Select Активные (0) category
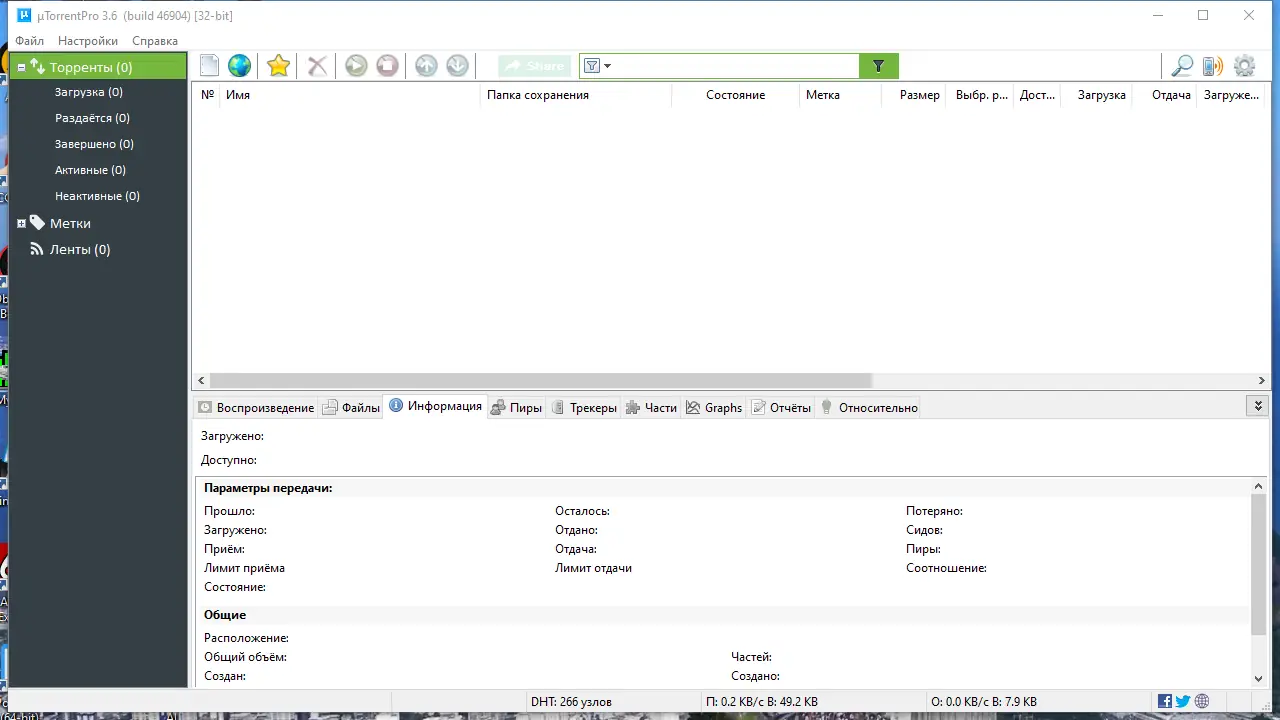Viewport: 1280px width, 720px height. point(90,170)
